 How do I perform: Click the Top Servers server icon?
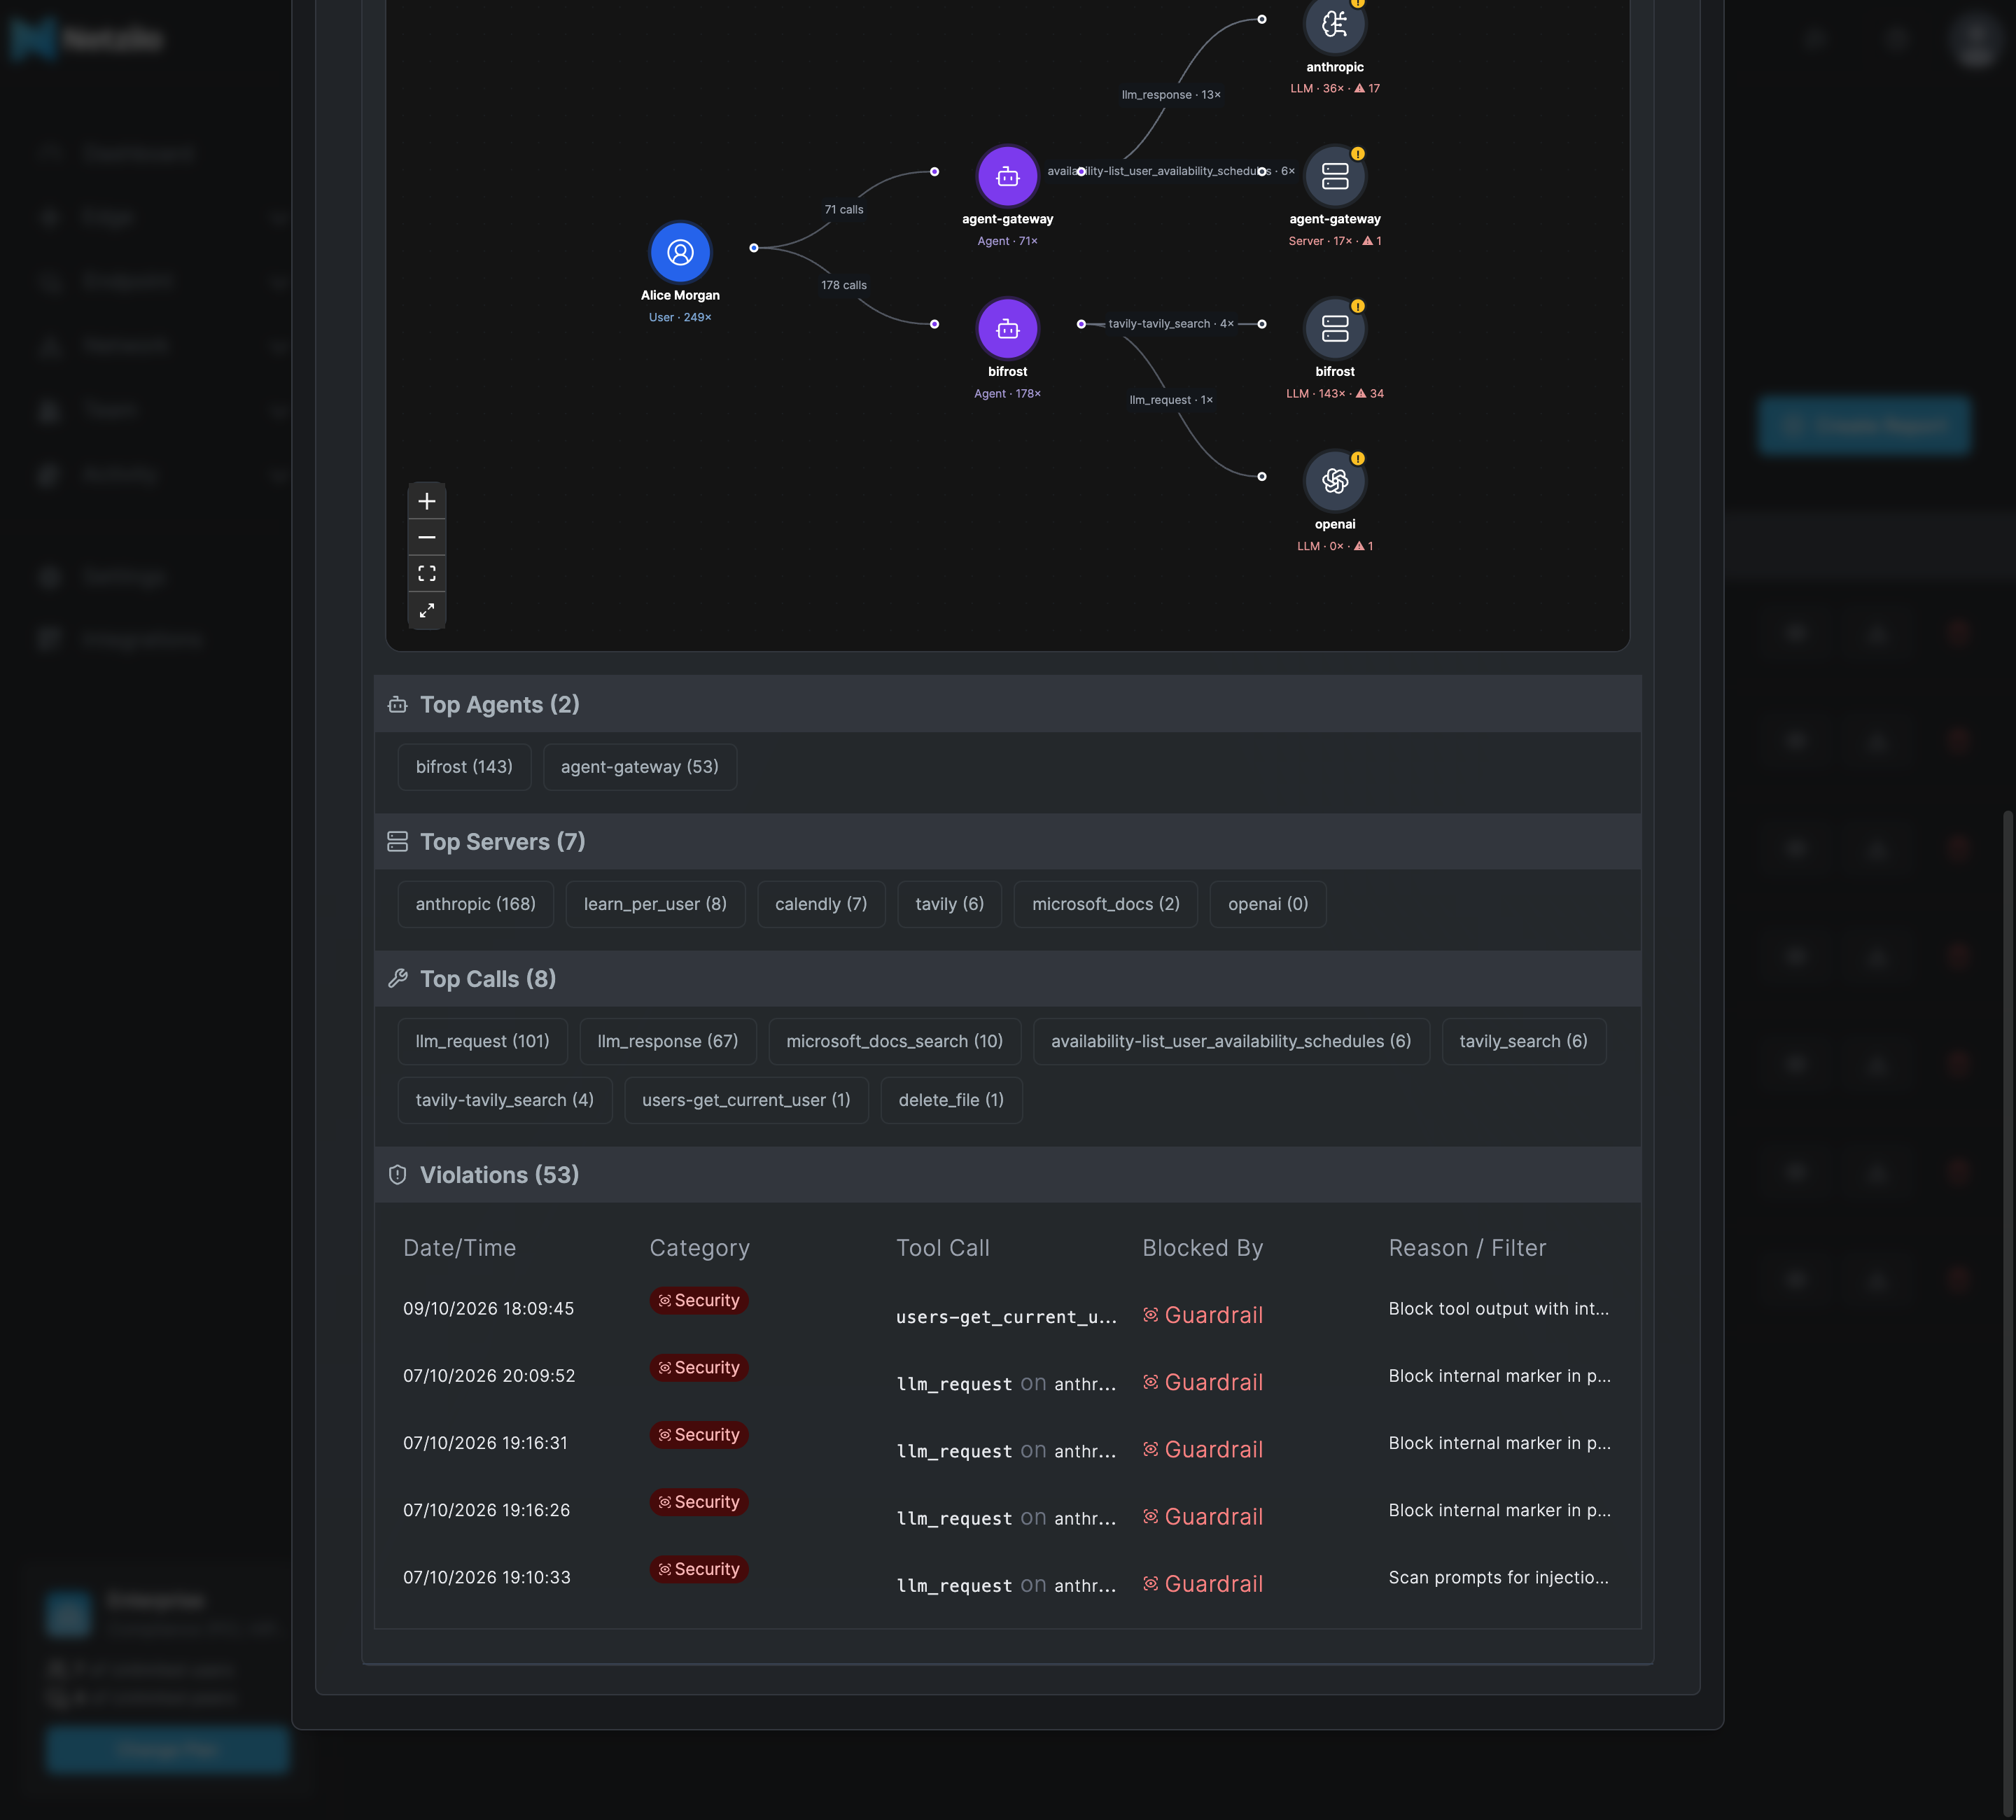pos(397,842)
